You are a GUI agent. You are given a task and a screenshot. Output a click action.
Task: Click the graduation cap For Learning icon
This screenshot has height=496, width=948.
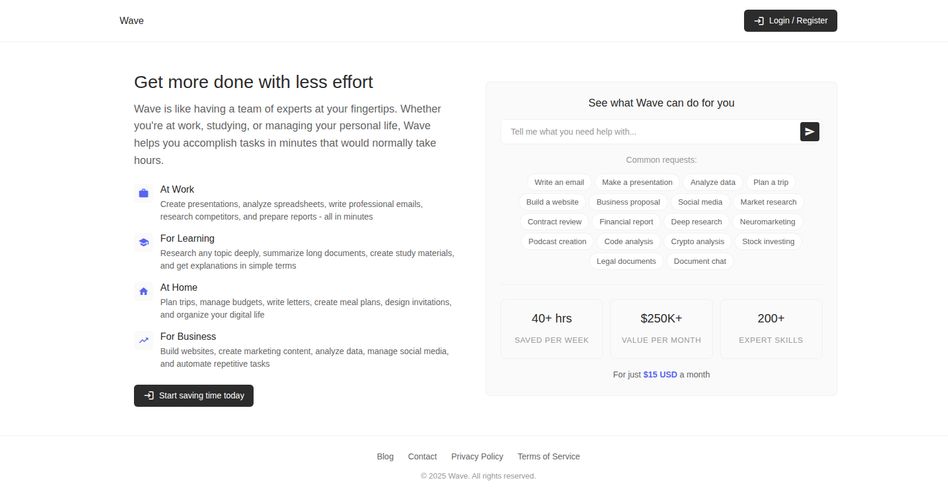pyautogui.click(x=143, y=243)
